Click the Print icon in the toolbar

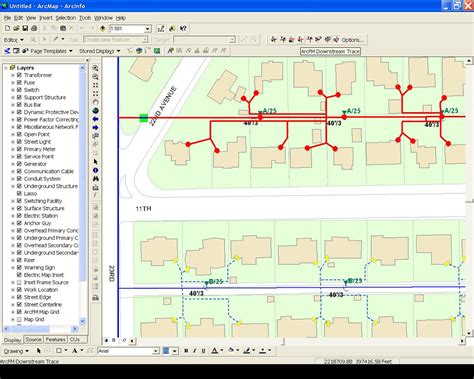click(34, 29)
